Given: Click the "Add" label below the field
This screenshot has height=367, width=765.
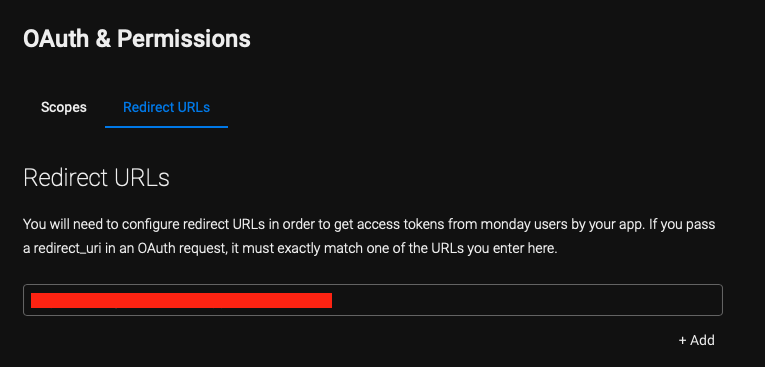Looking at the screenshot, I should 702,340.
